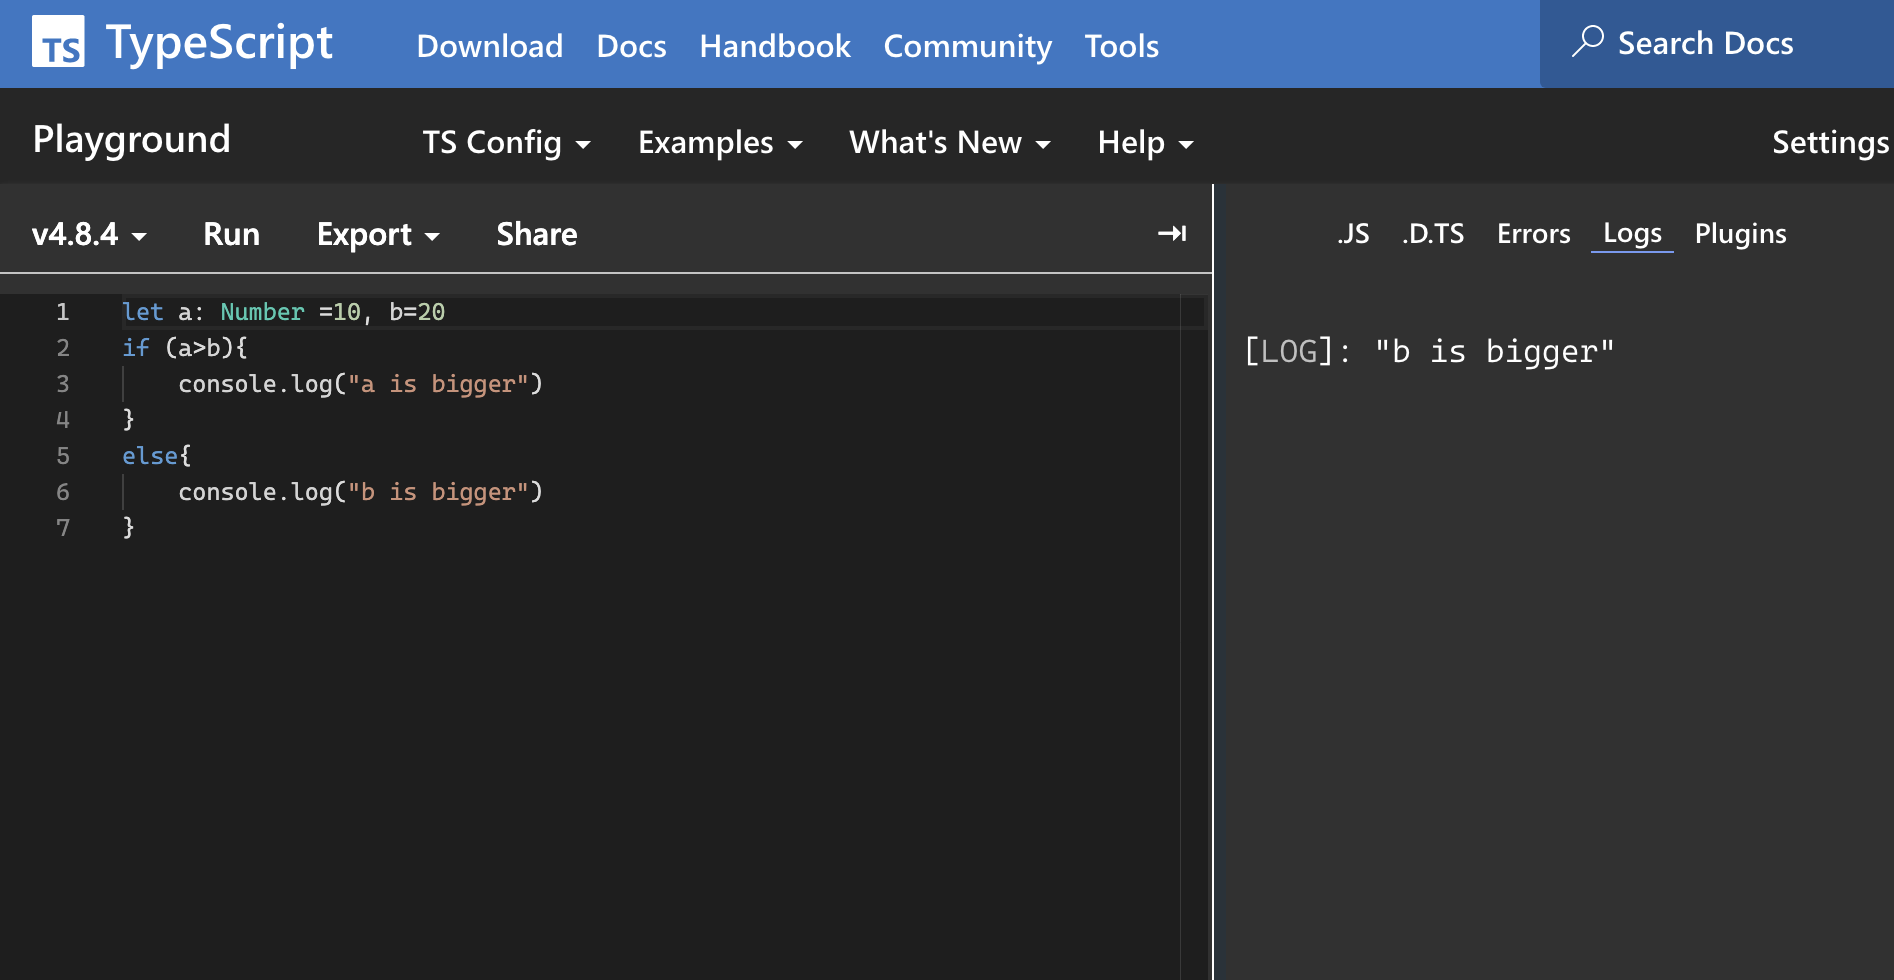Image resolution: width=1894 pixels, height=980 pixels.
Task: Expand the Examples menu
Action: [x=720, y=143]
